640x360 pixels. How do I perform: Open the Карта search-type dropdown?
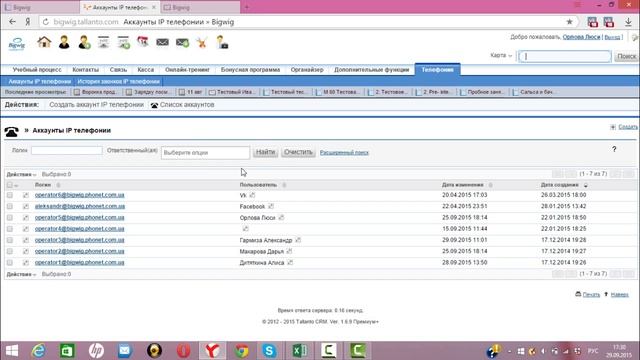click(501, 55)
